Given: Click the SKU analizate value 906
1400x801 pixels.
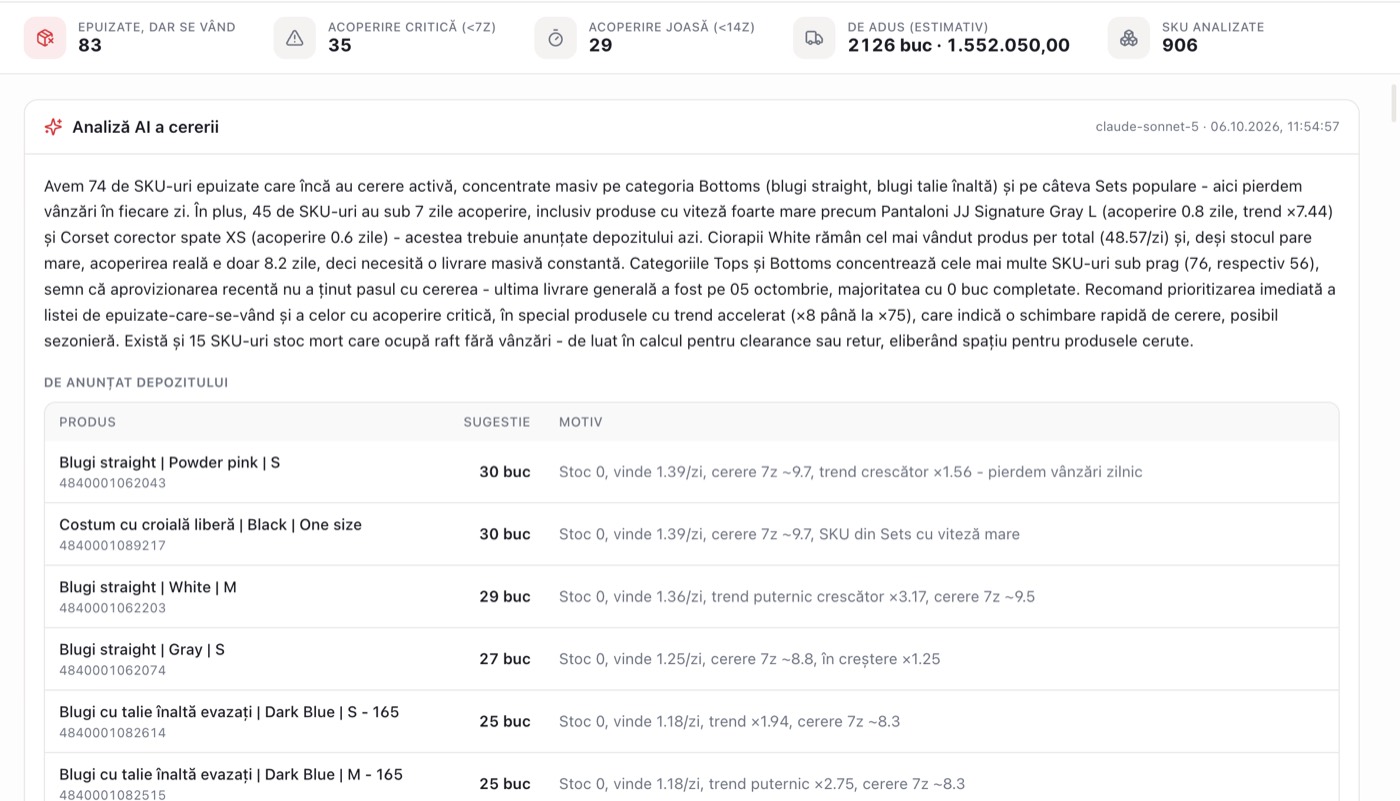Looking at the screenshot, I should coord(1180,45).
